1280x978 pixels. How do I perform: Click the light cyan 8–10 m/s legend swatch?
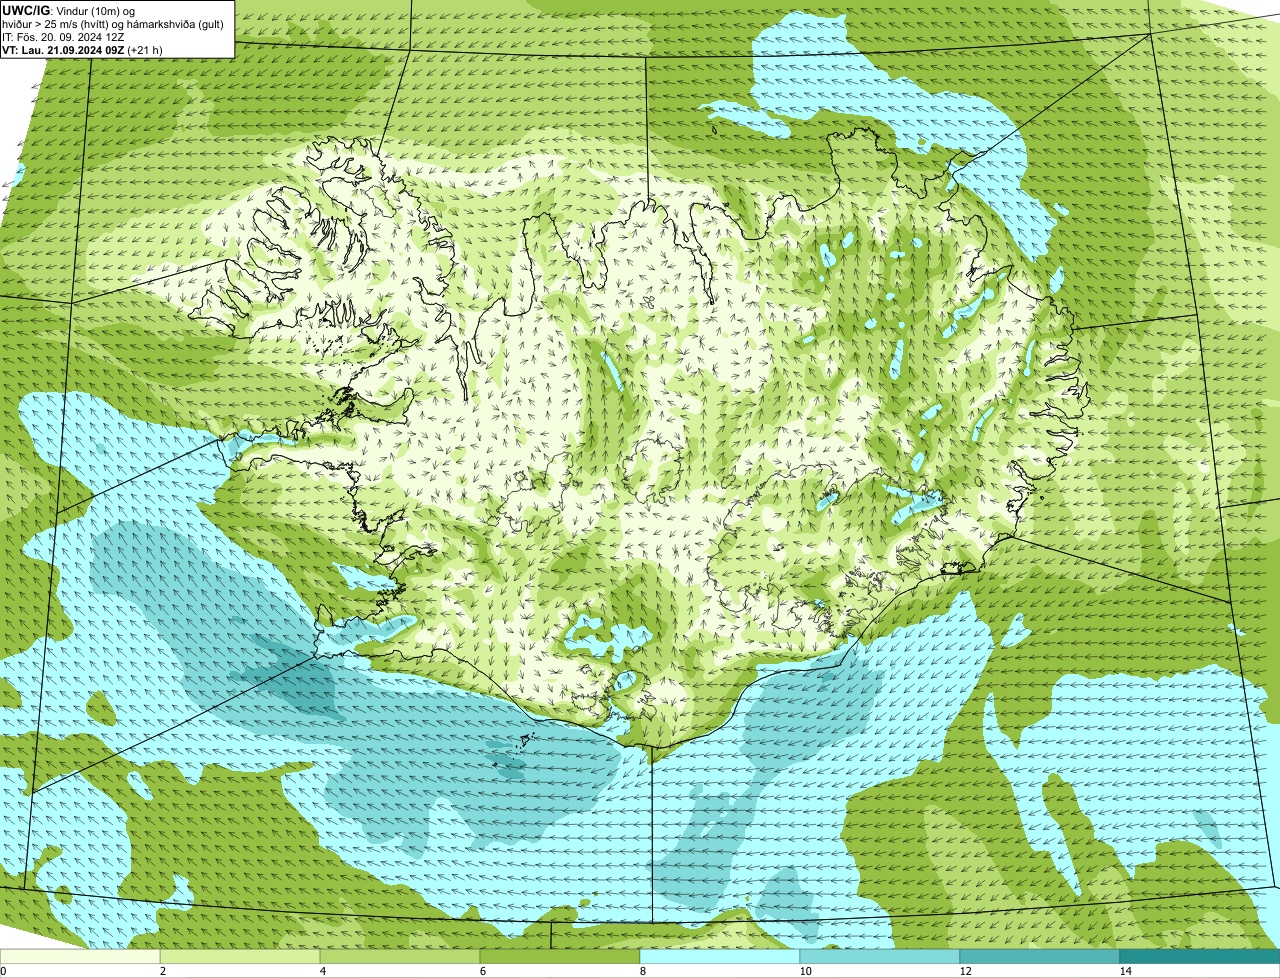tap(720, 956)
